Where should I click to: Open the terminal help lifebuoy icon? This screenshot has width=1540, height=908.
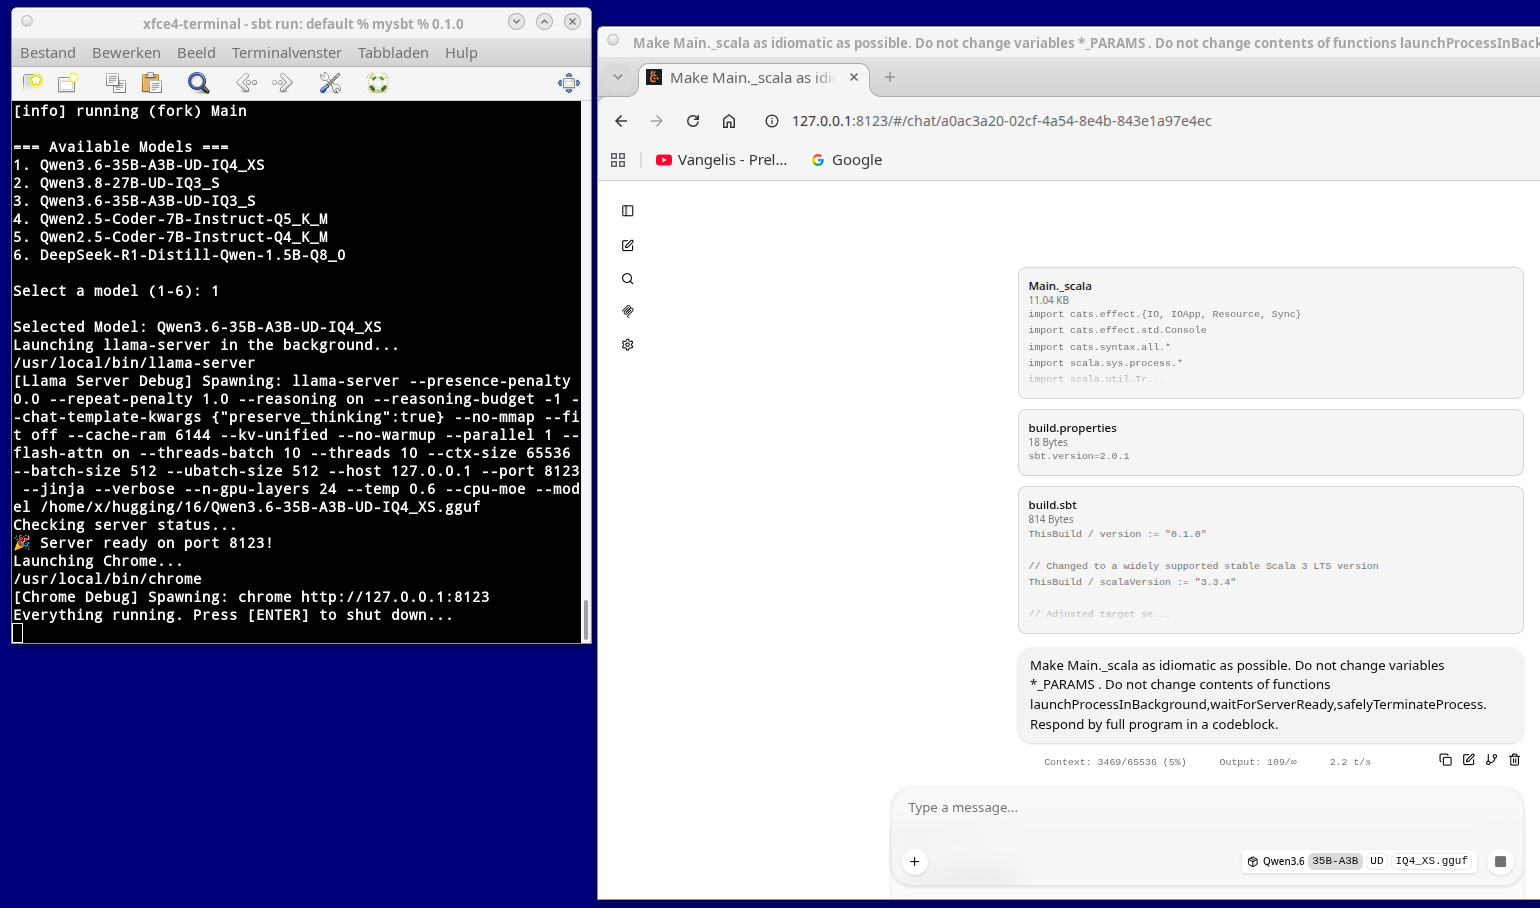378,83
